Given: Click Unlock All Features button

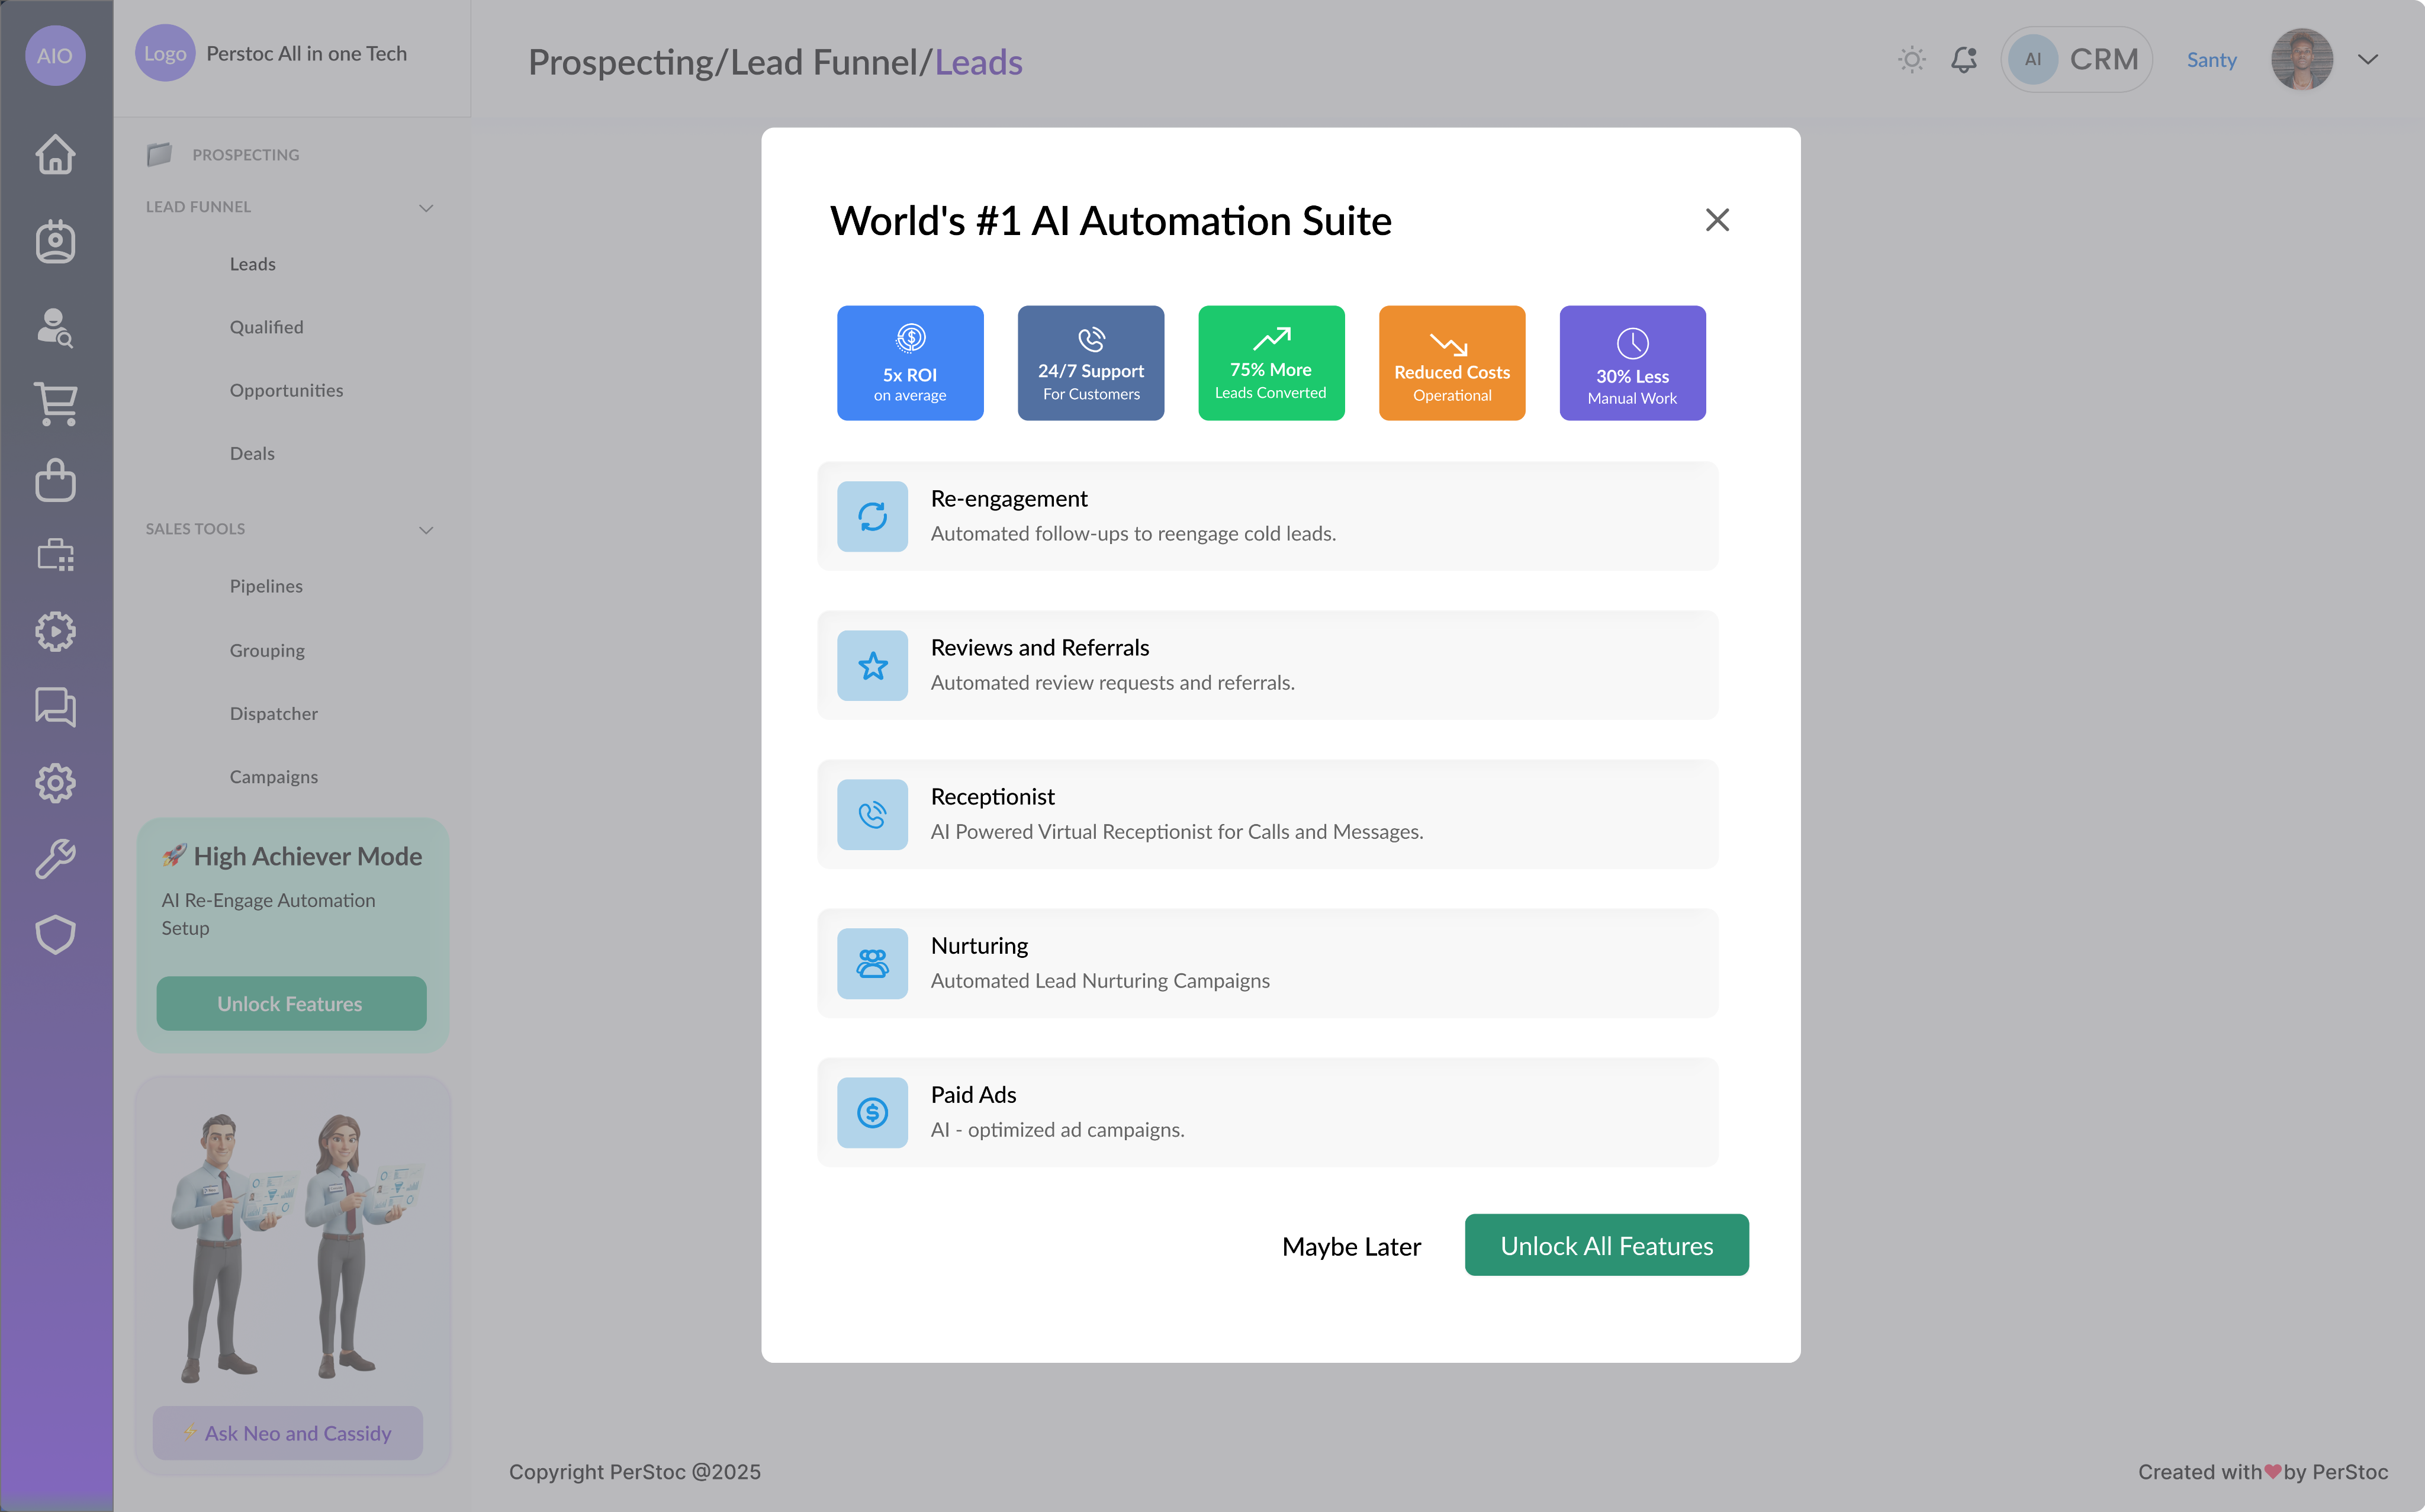Looking at the screenshot, I should pos(1606,1245).
